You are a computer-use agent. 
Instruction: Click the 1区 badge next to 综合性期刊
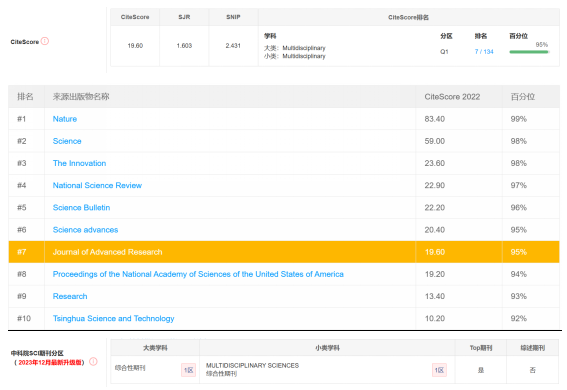tap(188, 370)
